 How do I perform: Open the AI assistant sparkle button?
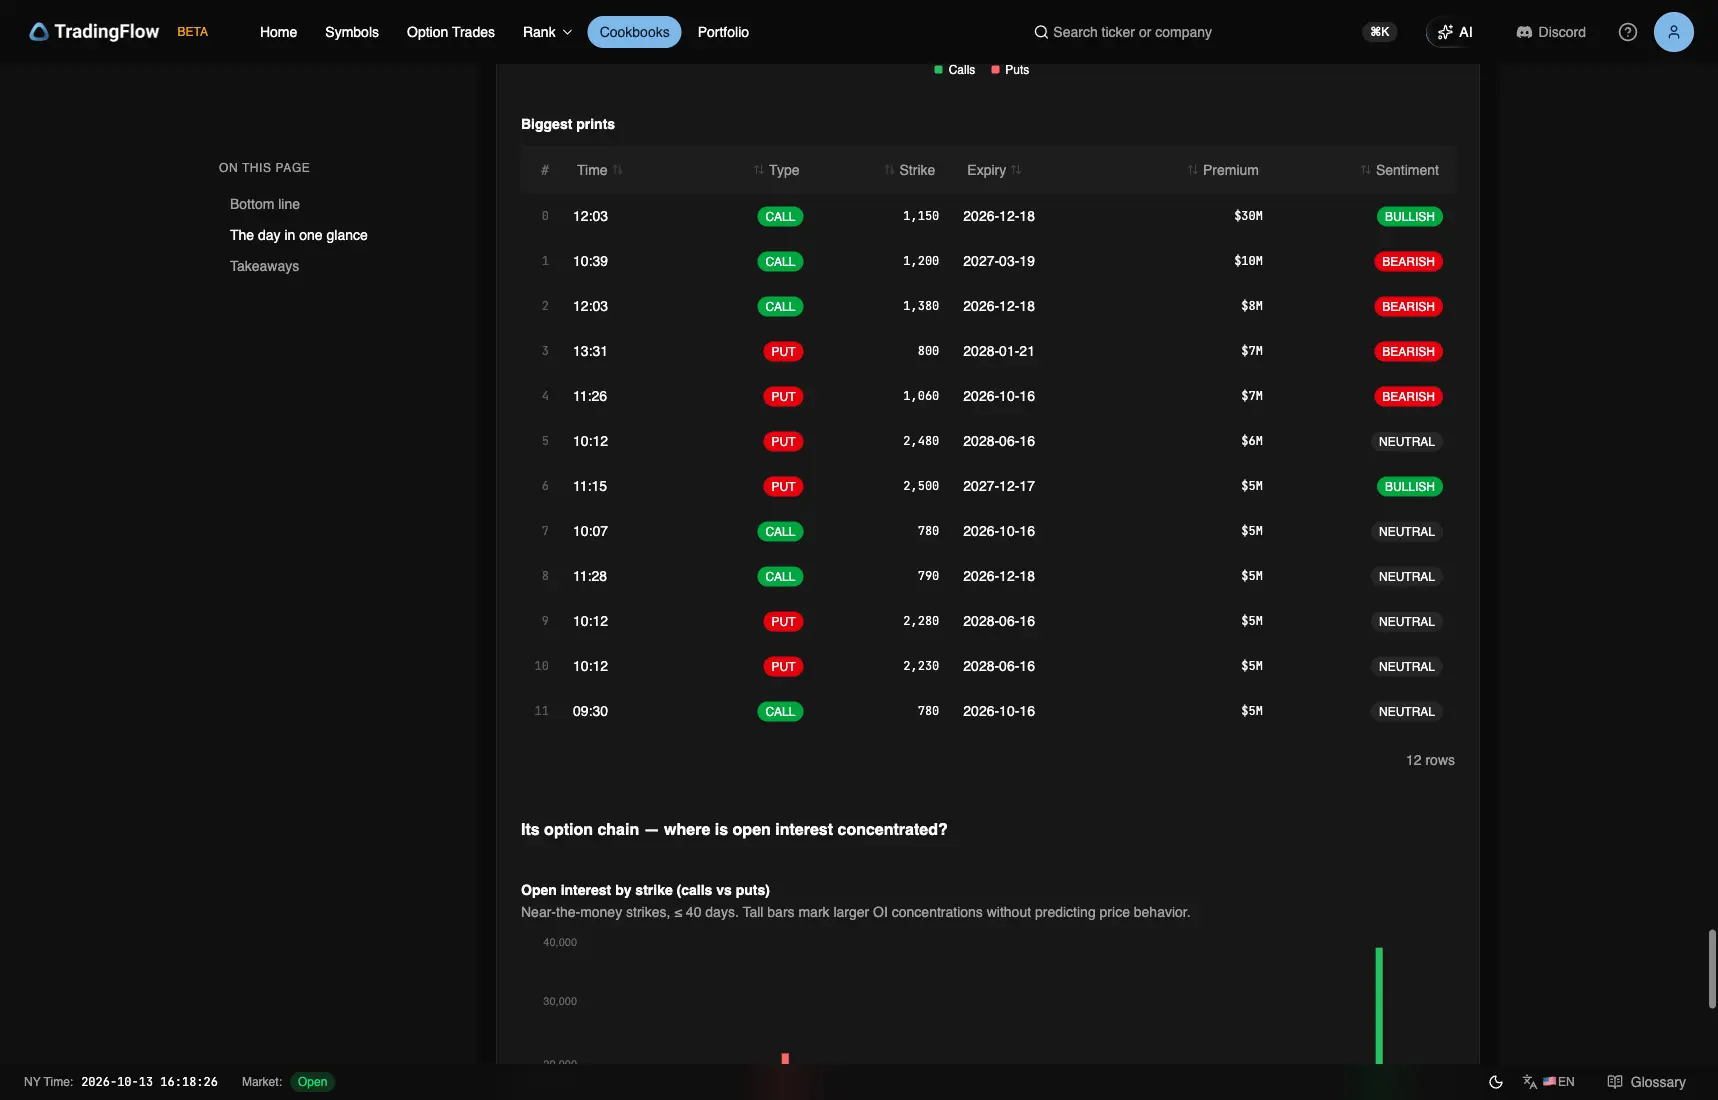point(1454,32)
